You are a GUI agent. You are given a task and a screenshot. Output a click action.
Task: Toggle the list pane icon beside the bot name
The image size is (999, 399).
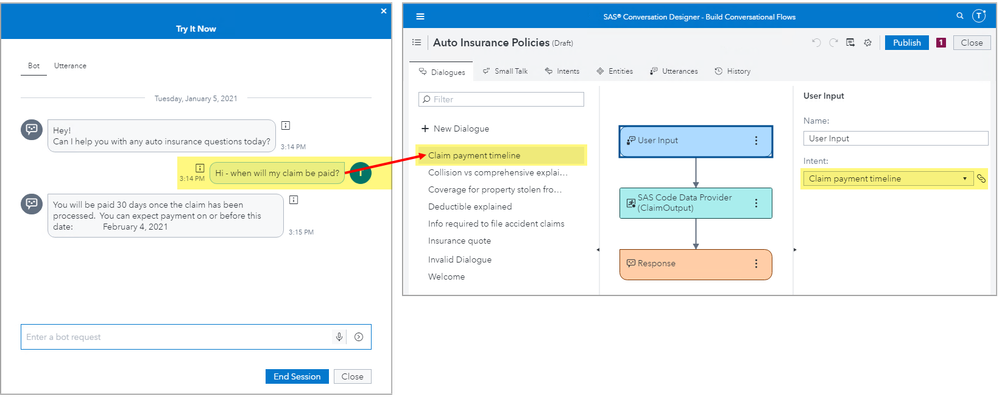[x=417, y=43]
